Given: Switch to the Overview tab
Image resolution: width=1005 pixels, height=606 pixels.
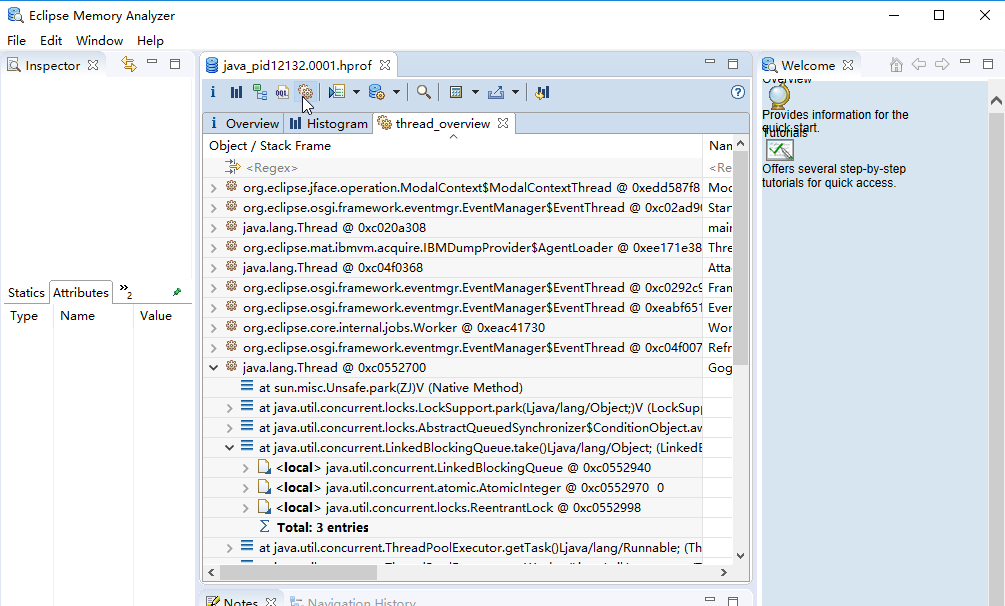Looking at the screenshot, I should (x=244, y=123).
